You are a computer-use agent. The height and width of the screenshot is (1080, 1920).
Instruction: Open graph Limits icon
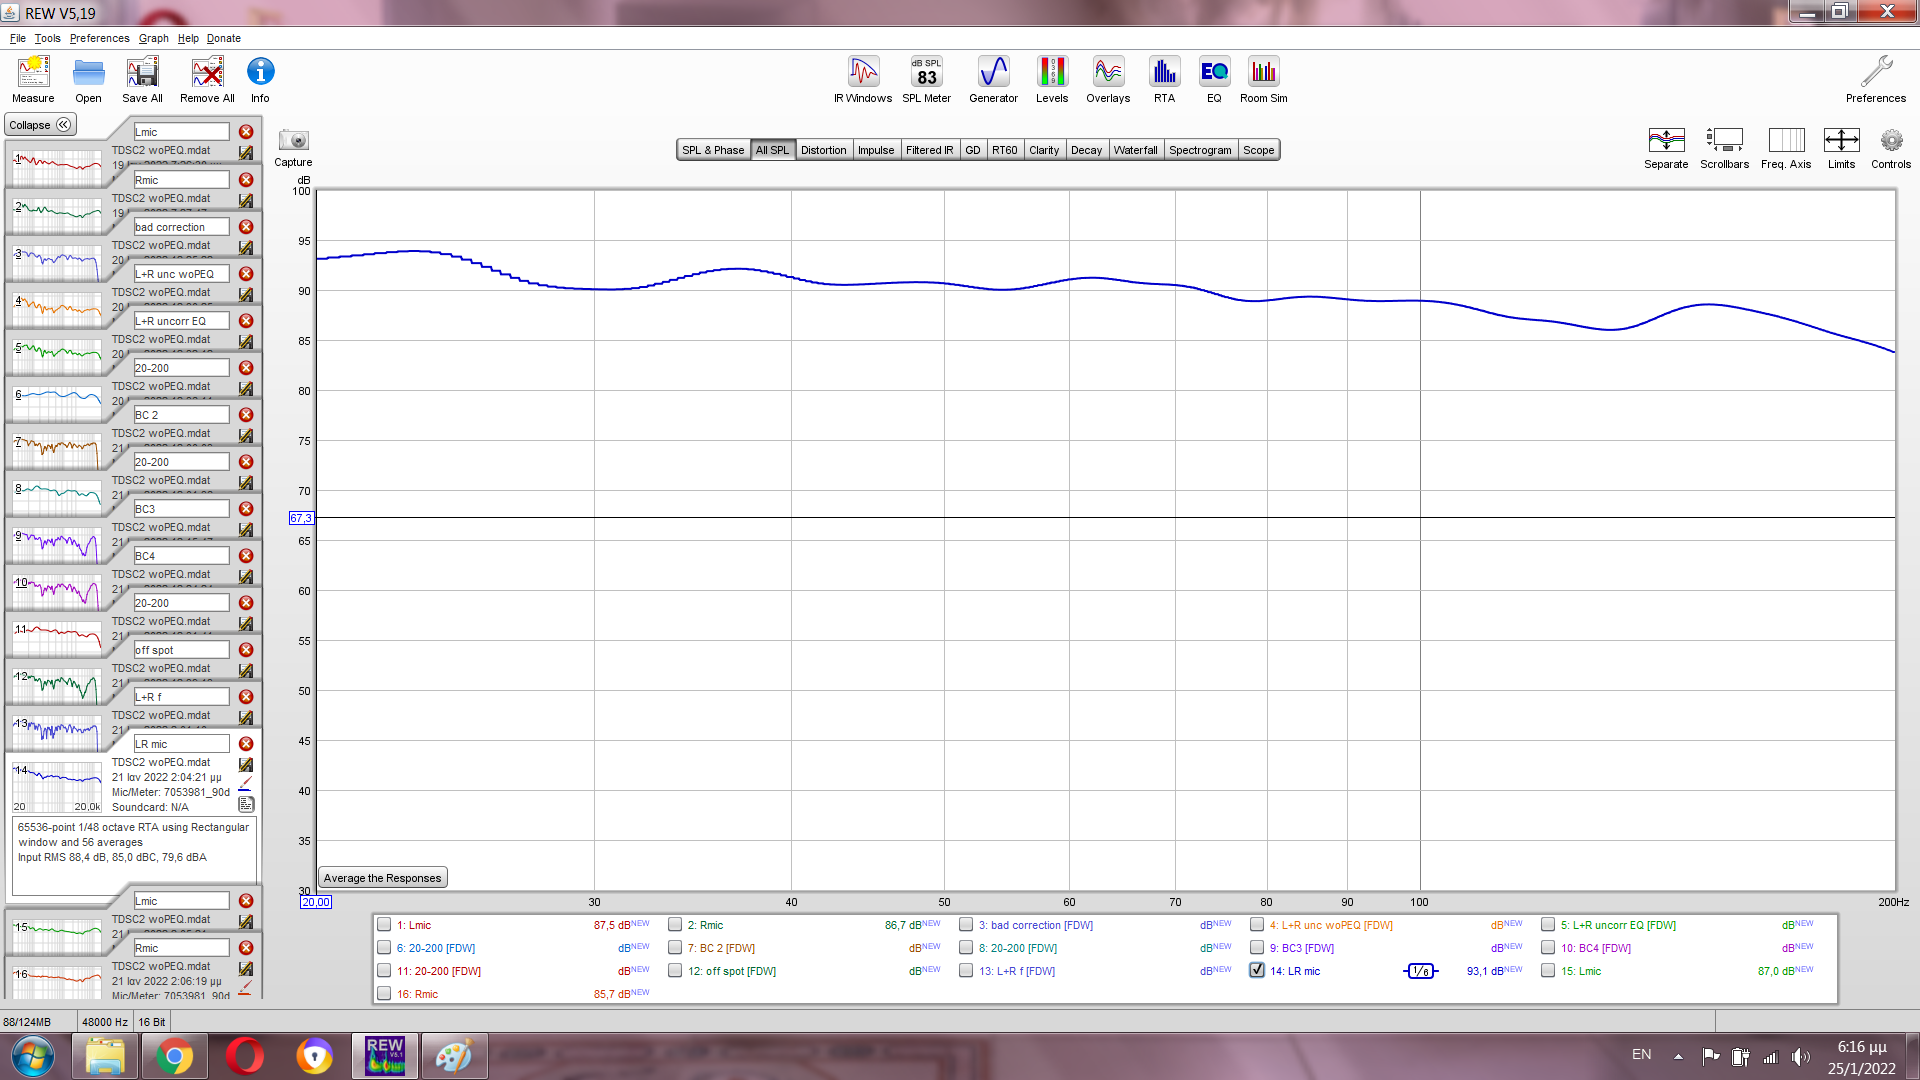click(1841, 148)
